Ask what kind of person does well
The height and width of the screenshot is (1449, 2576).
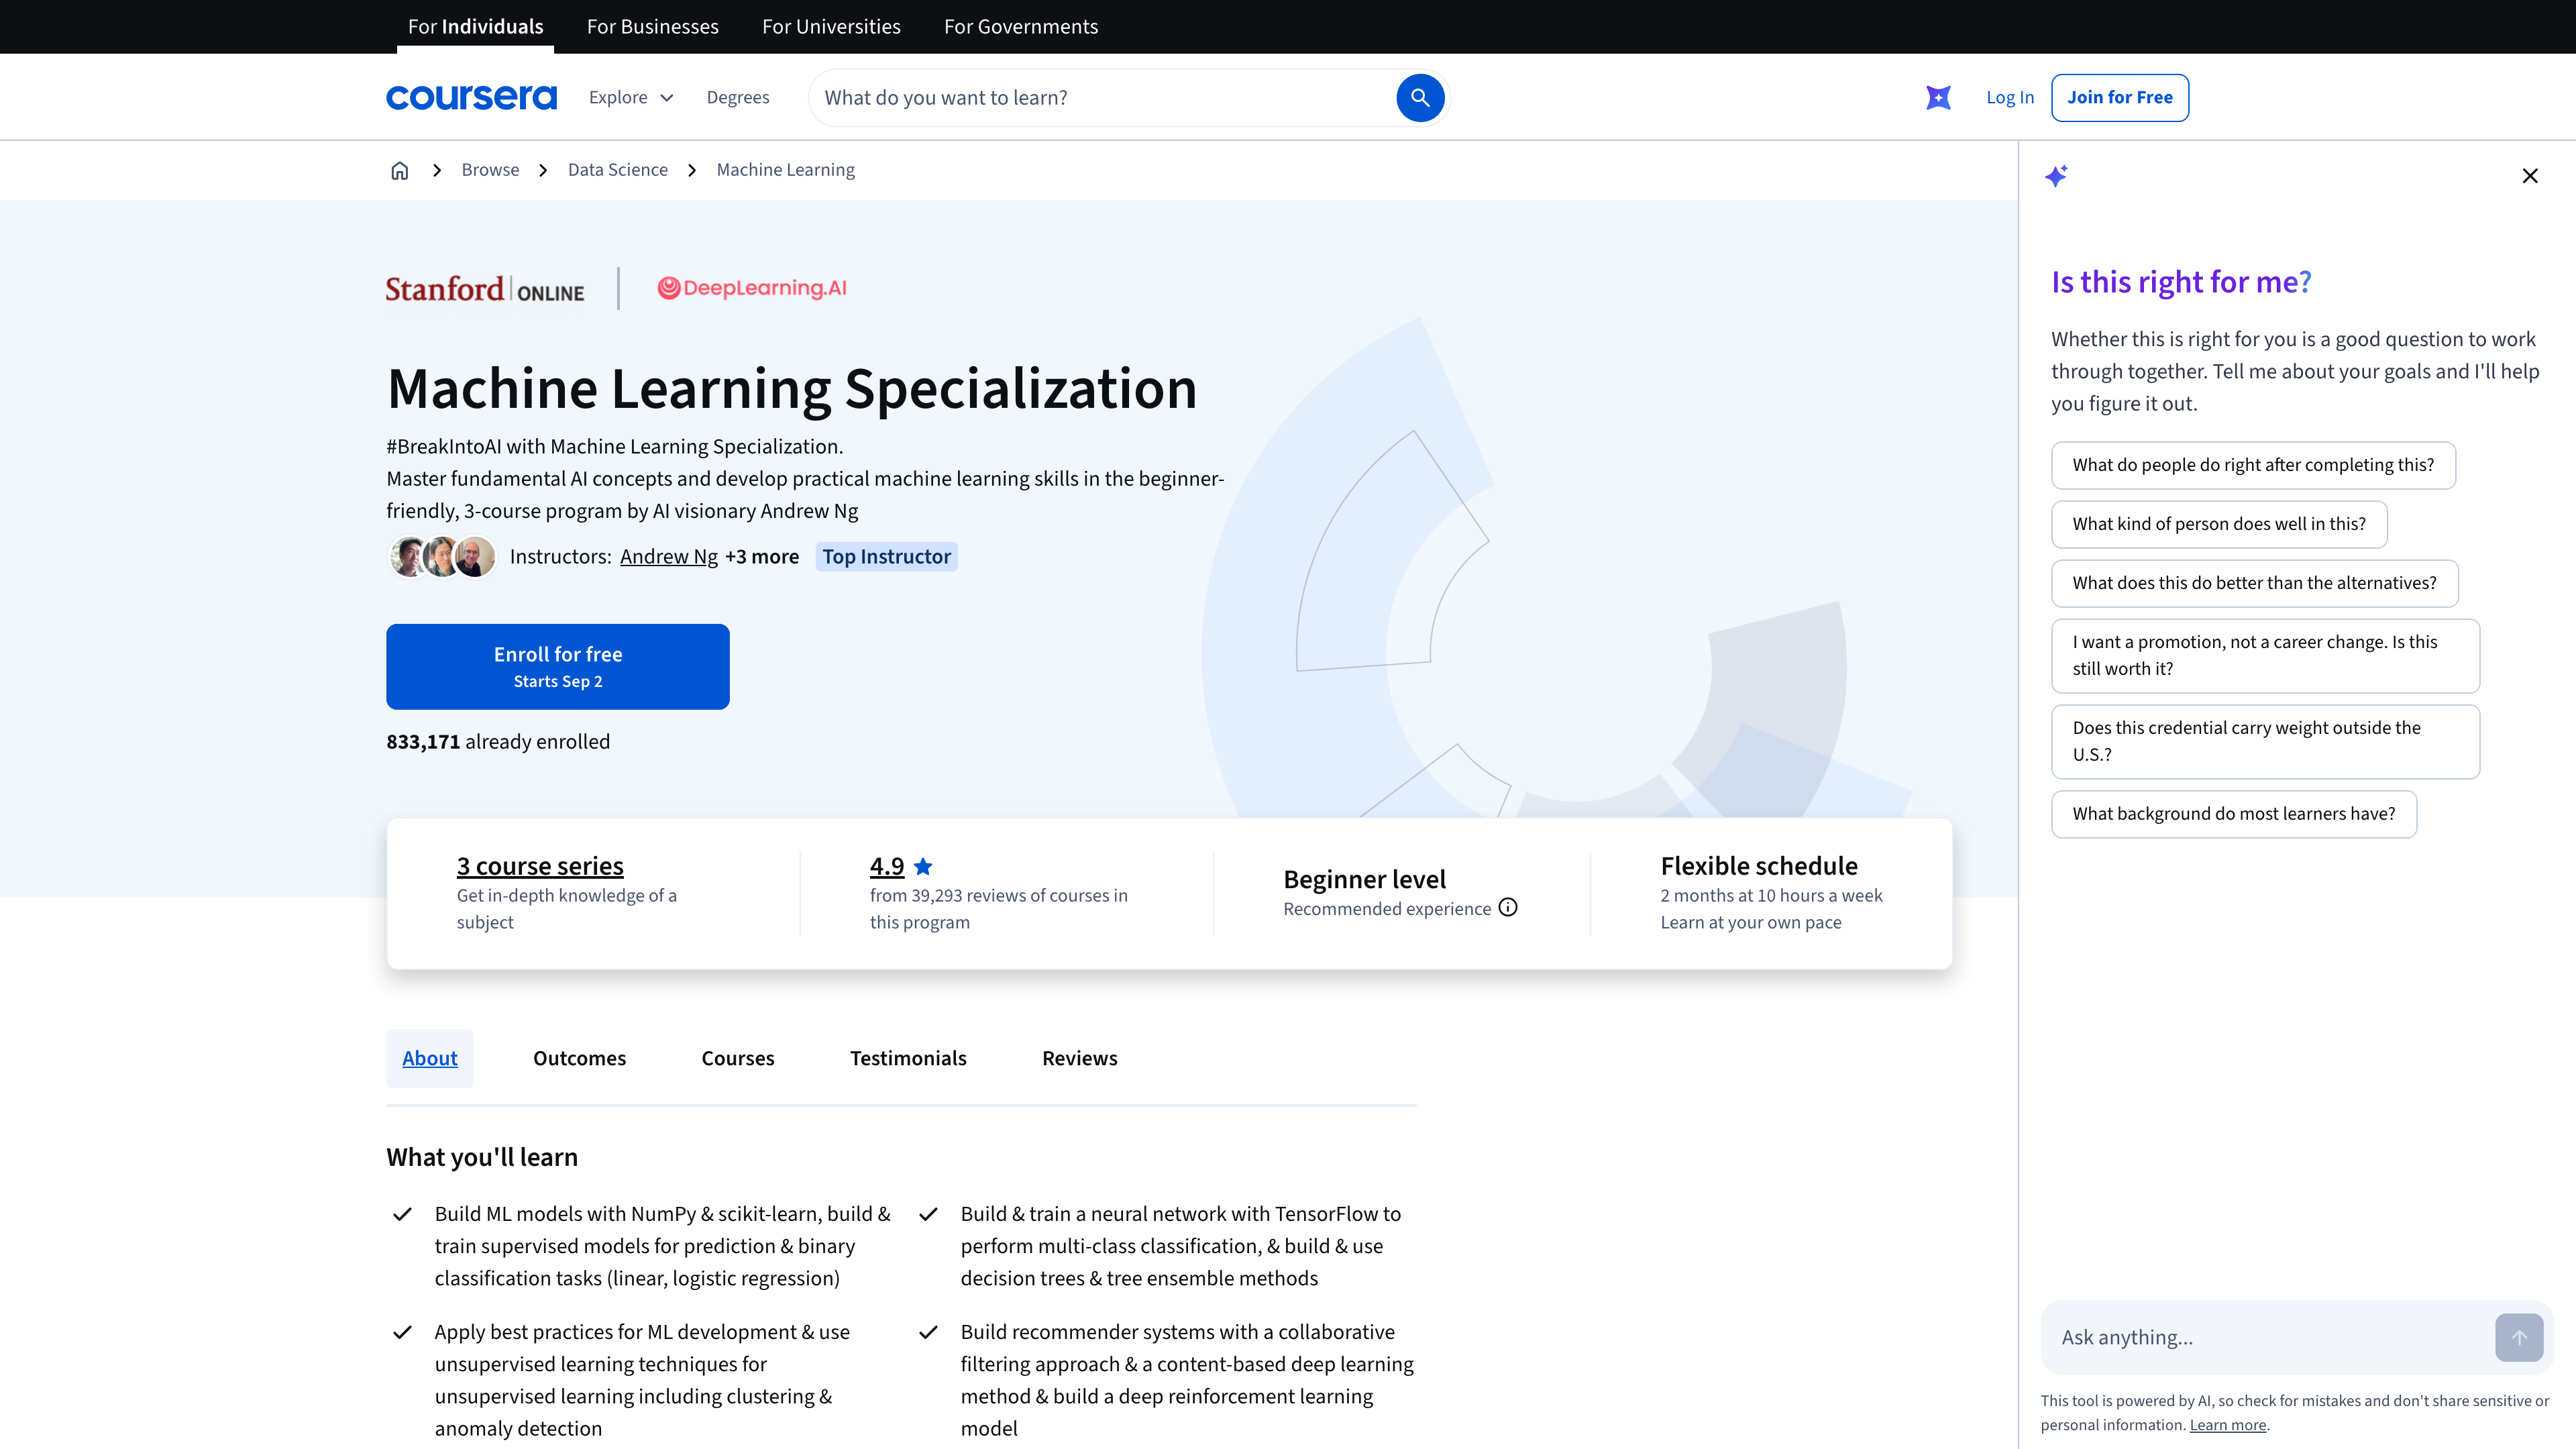point(2219,524)
